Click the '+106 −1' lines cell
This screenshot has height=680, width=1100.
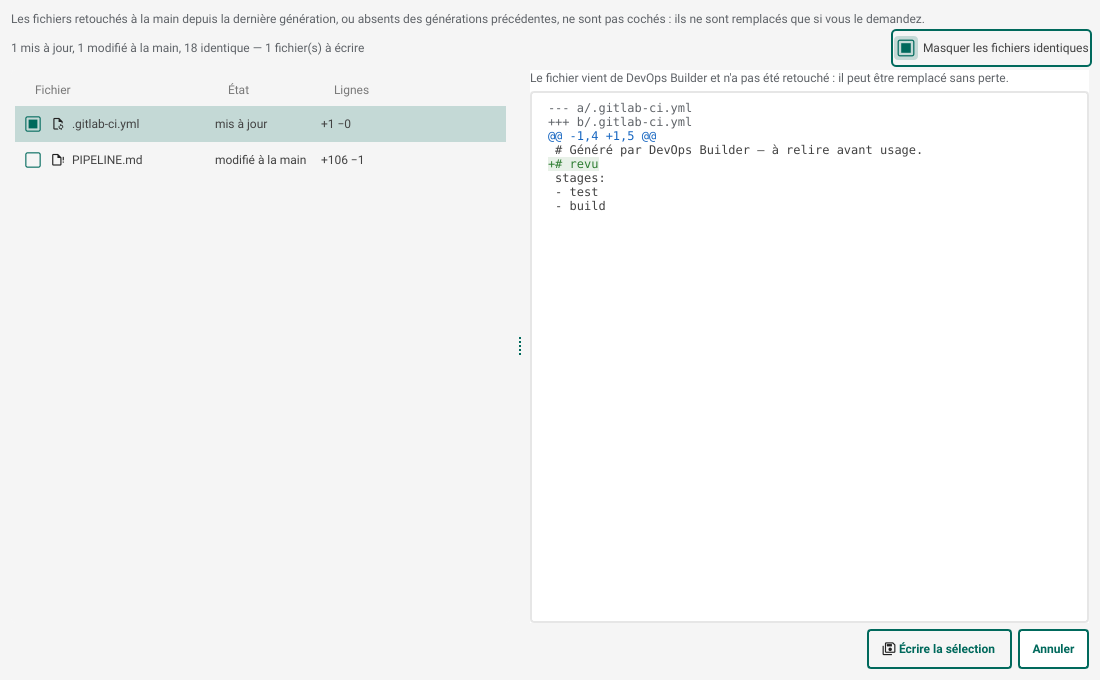point(342,160)
